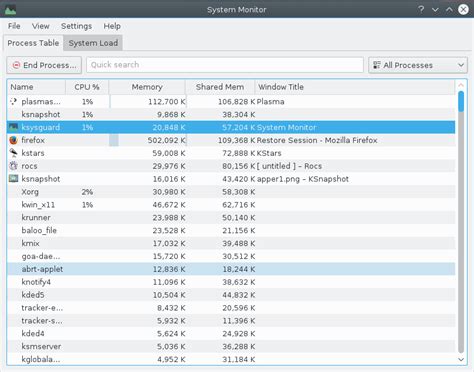Image resolution: width=474 pixels, height=372 pixels.
Task: Switch to the System Load tab
Action: pyautogui.click(x=93, y=43)
